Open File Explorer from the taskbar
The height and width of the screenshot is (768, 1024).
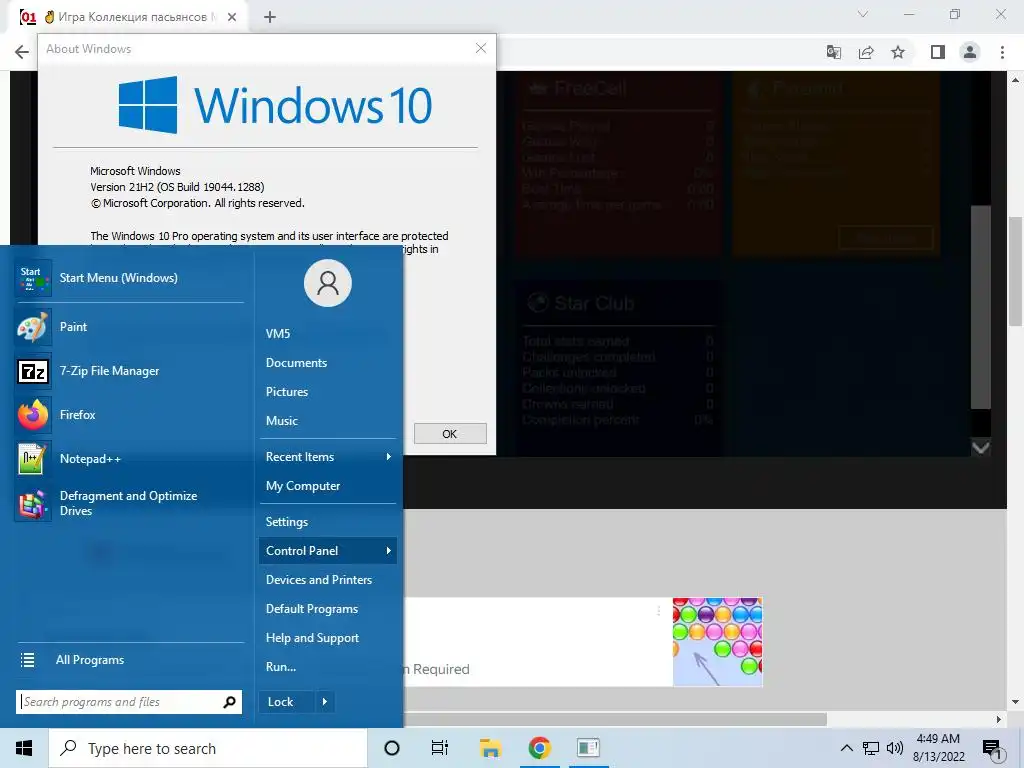tap(490, 748)
